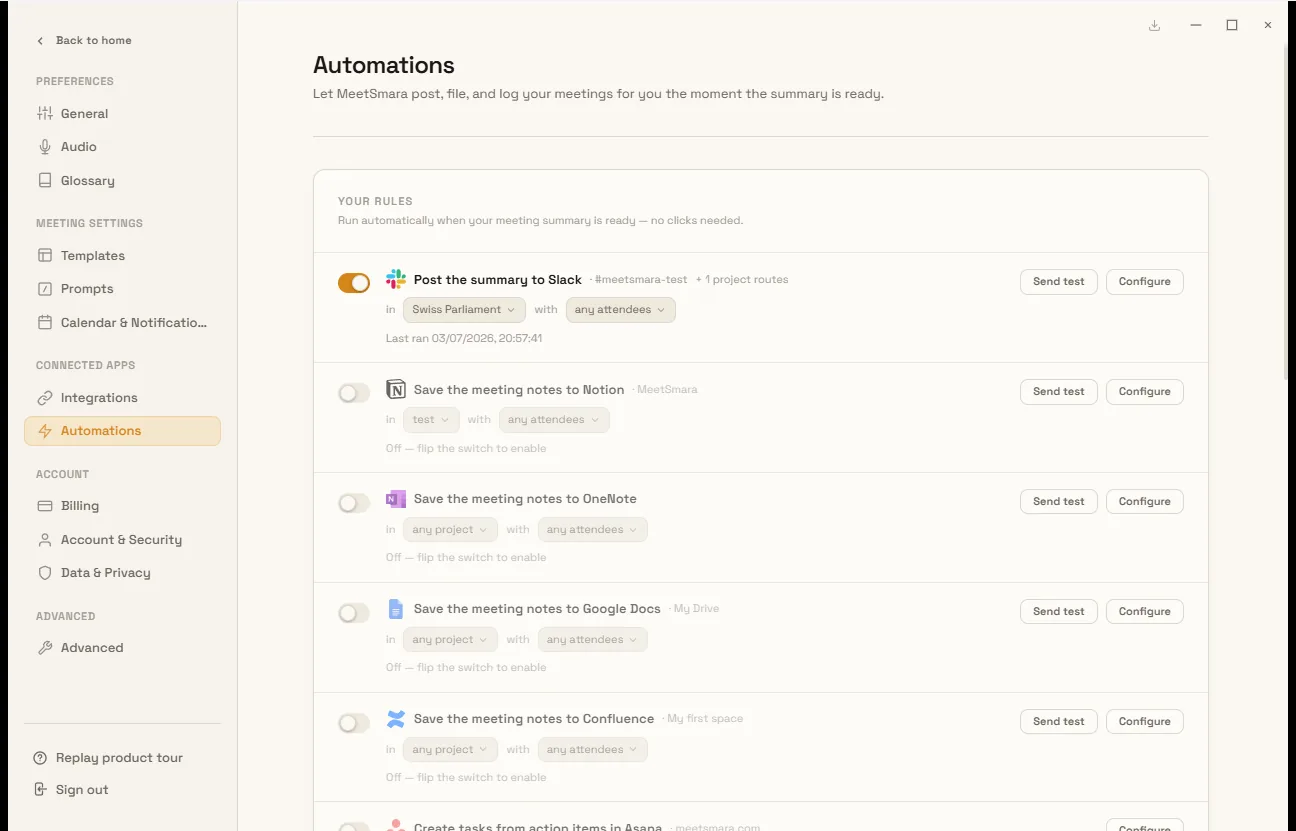The height and width of the screenshot is (831, 1296).
Task: Click the Integrations link icon
Action: pyautogui.click(x=45, y=398)
